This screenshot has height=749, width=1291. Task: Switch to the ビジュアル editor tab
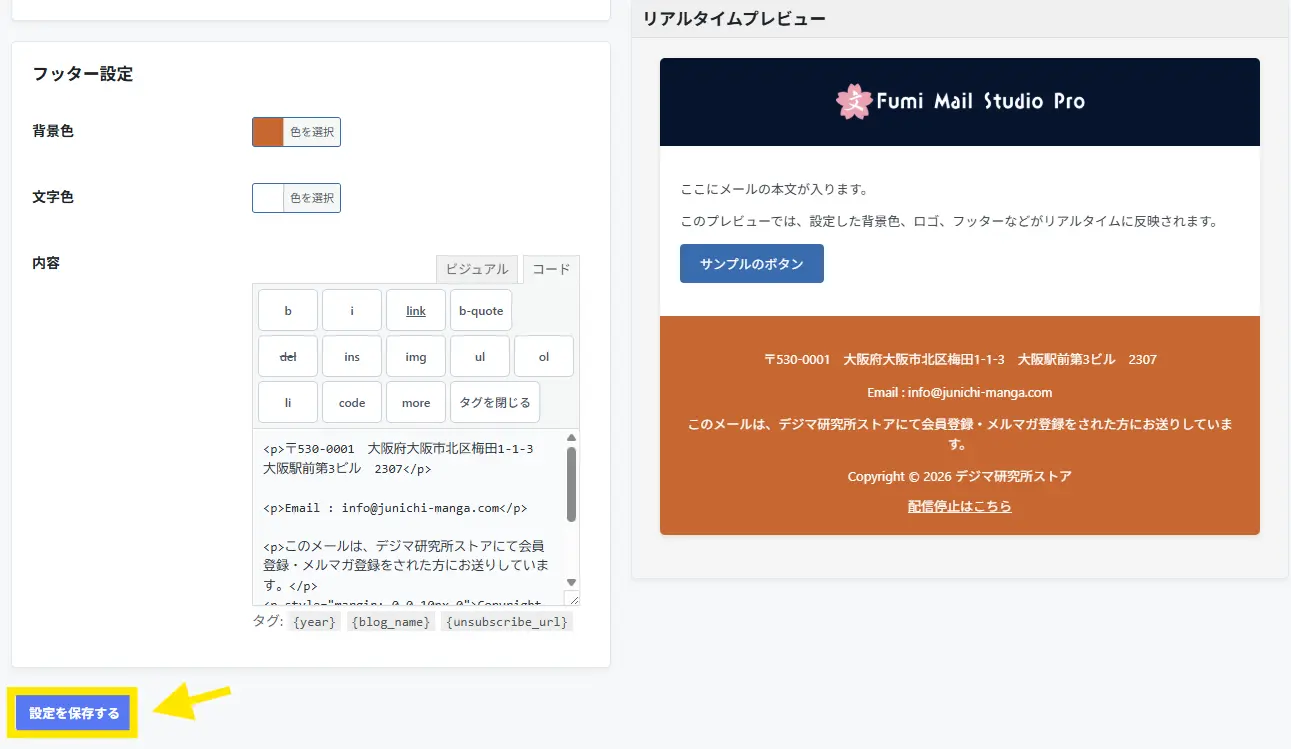[477, 269]
